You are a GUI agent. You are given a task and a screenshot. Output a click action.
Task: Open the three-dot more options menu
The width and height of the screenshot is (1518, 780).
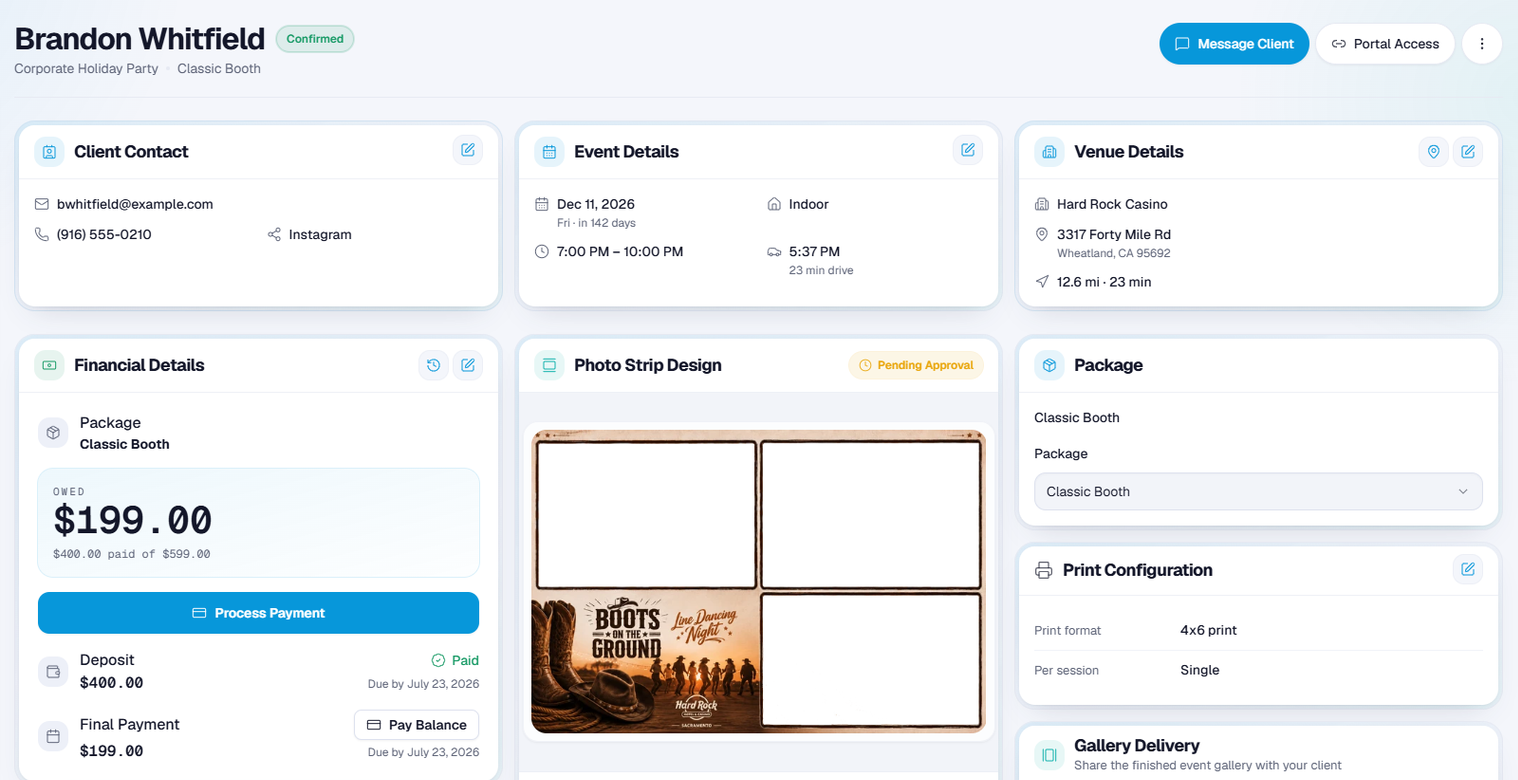(1482, 44)
